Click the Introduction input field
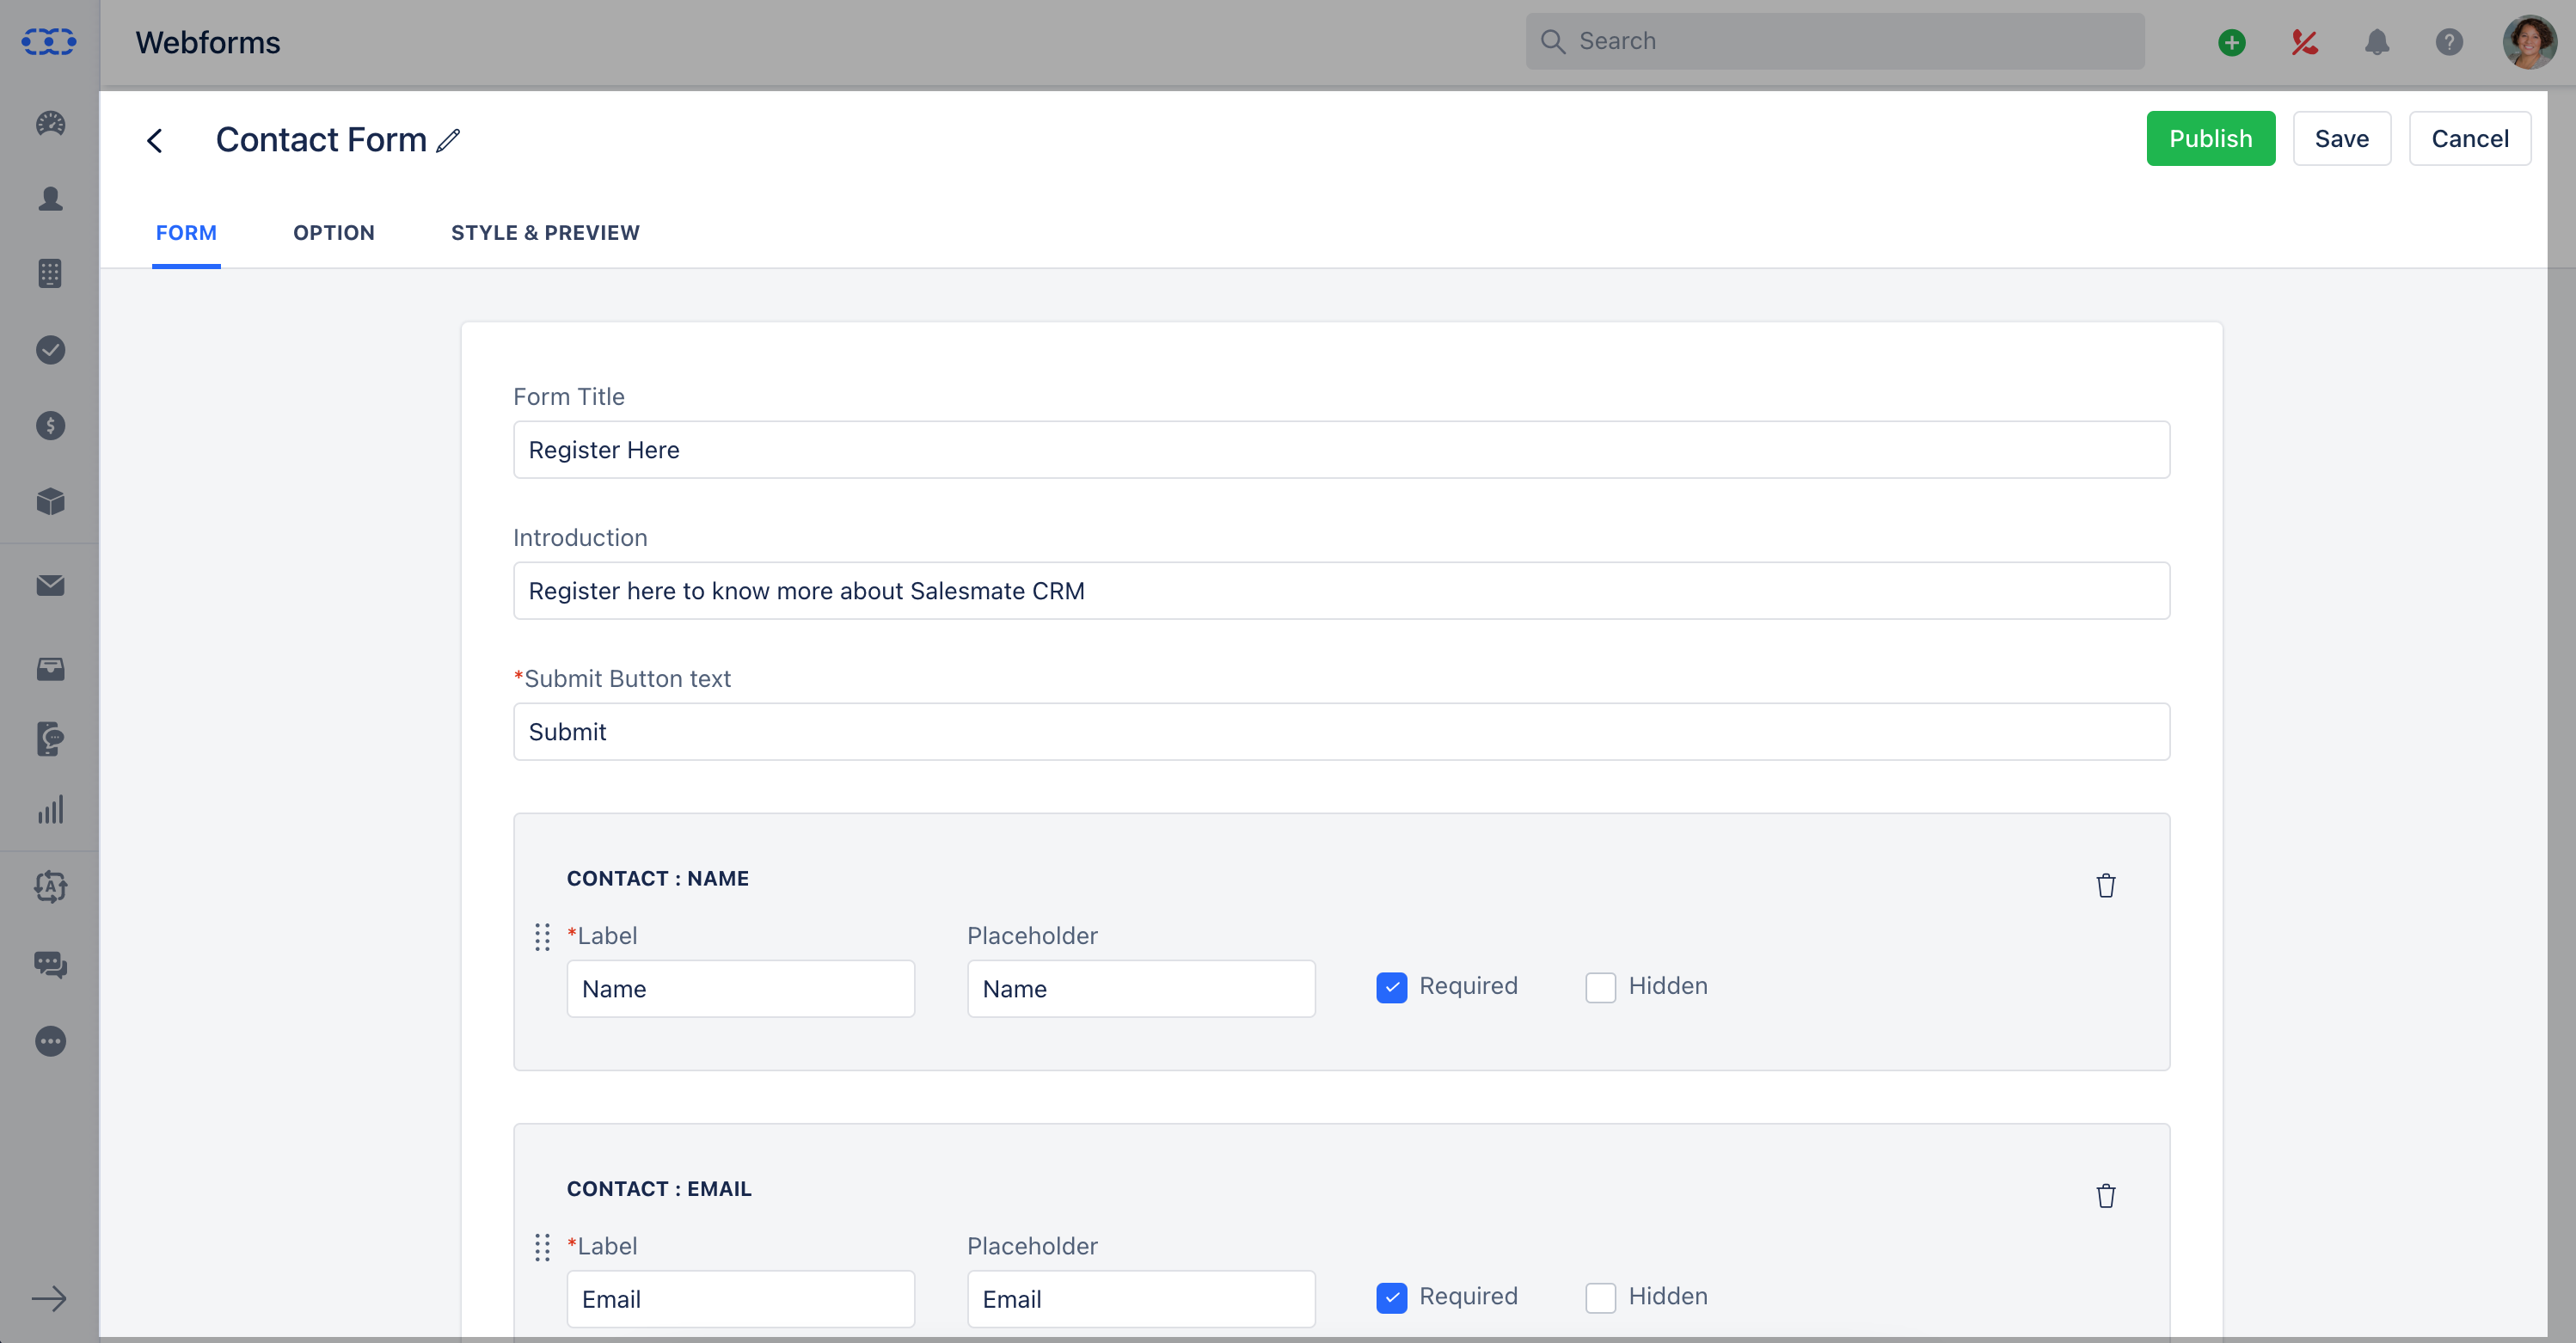This screenshot has width=2576, height=1343. [1341, 590]
